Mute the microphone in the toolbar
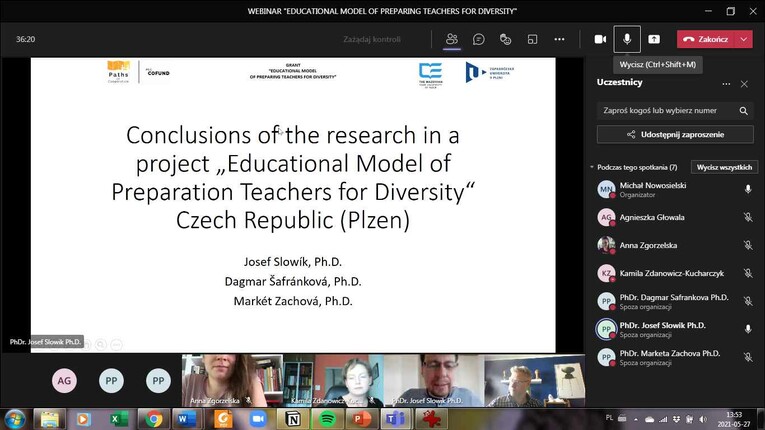 coord(627,39)
